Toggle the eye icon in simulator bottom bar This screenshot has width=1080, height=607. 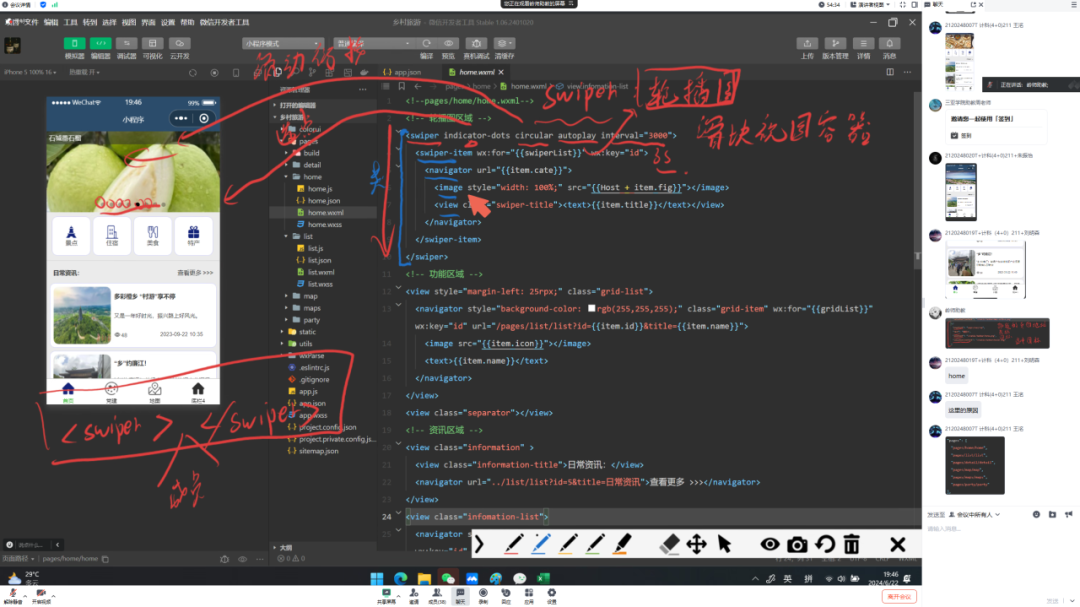pos(242,559)
